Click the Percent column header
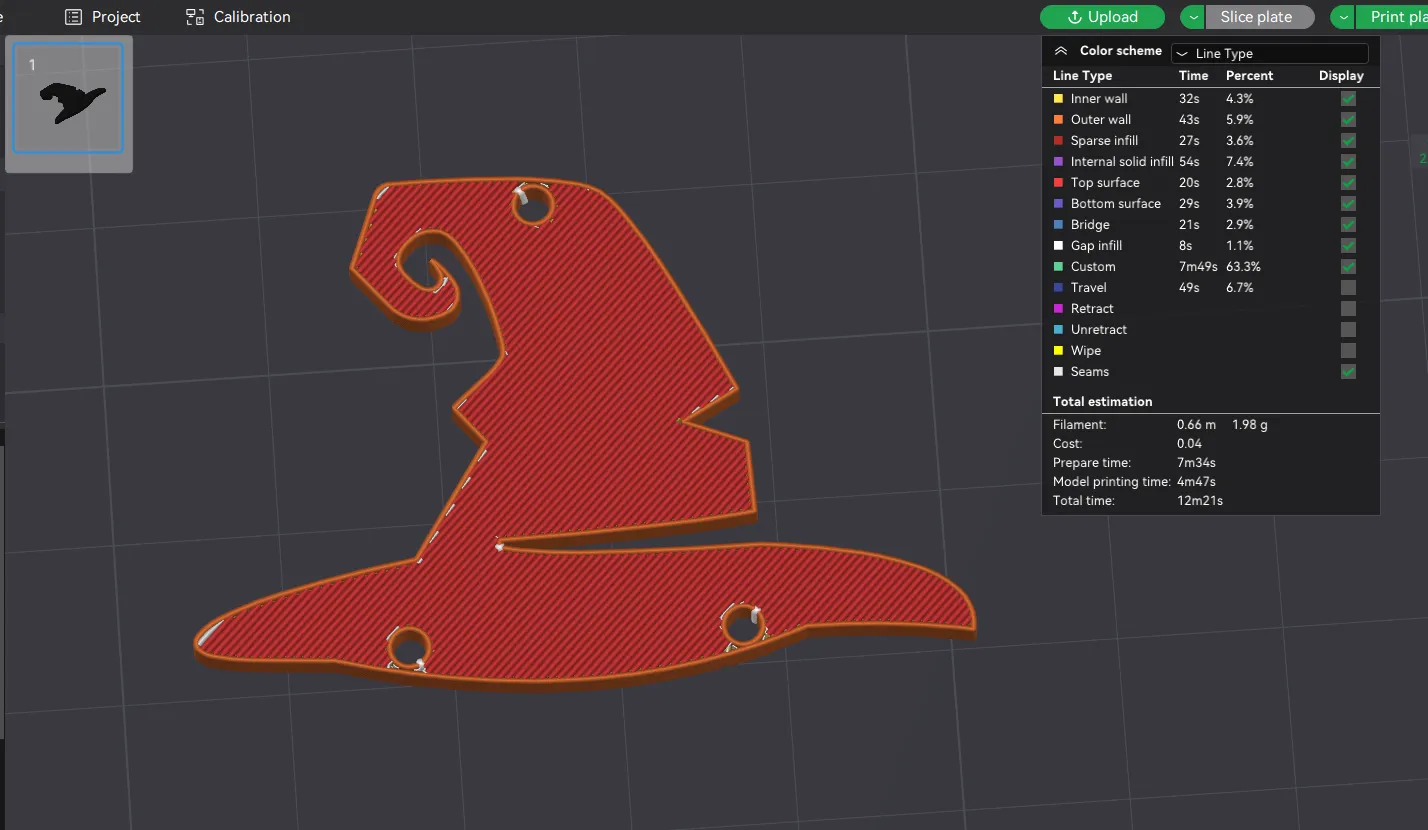Viewport: 1428px width, 830px height. pyautogui.click(x=1250, y=76)
